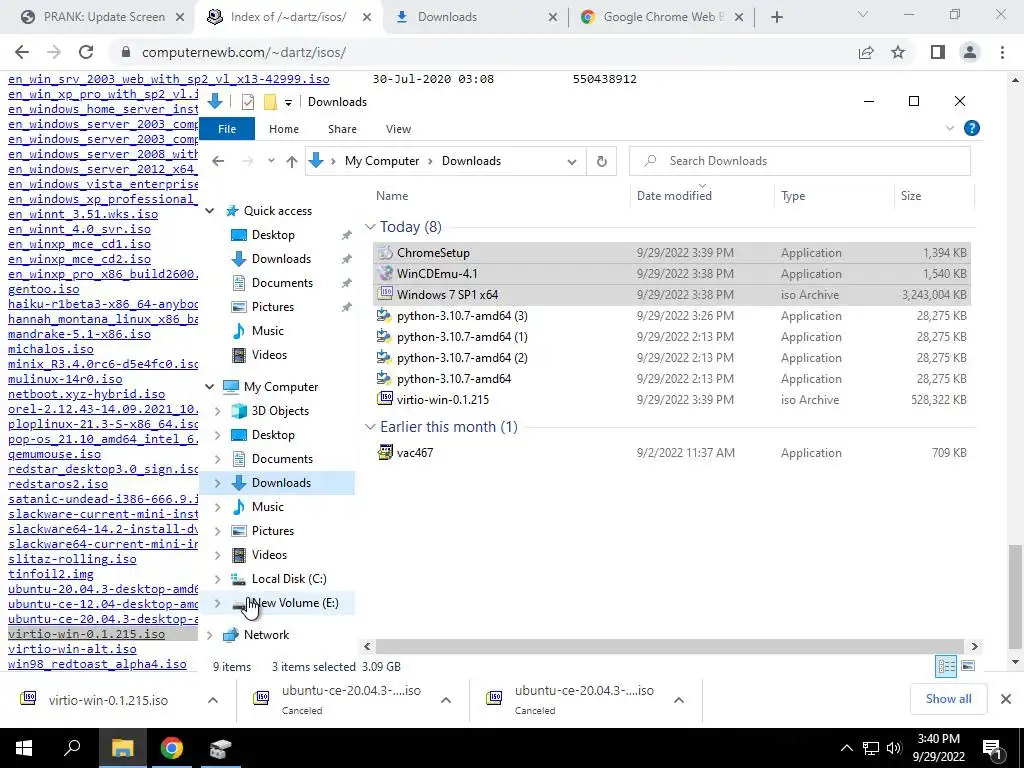1024x768 pixels.
Task: Click the Search Downloads field
Action: [800, 161]
